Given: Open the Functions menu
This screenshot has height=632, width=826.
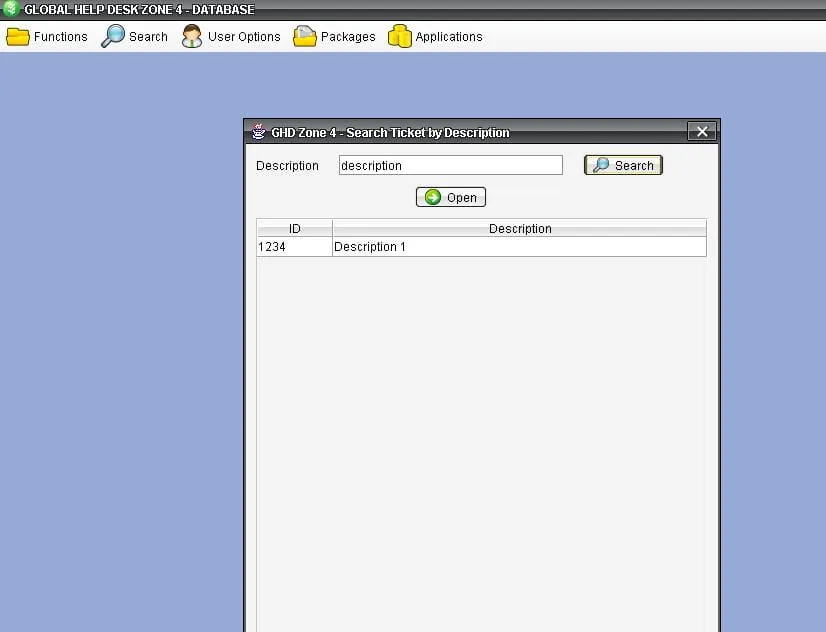Looking at the screenshot, I should point(46,37).
